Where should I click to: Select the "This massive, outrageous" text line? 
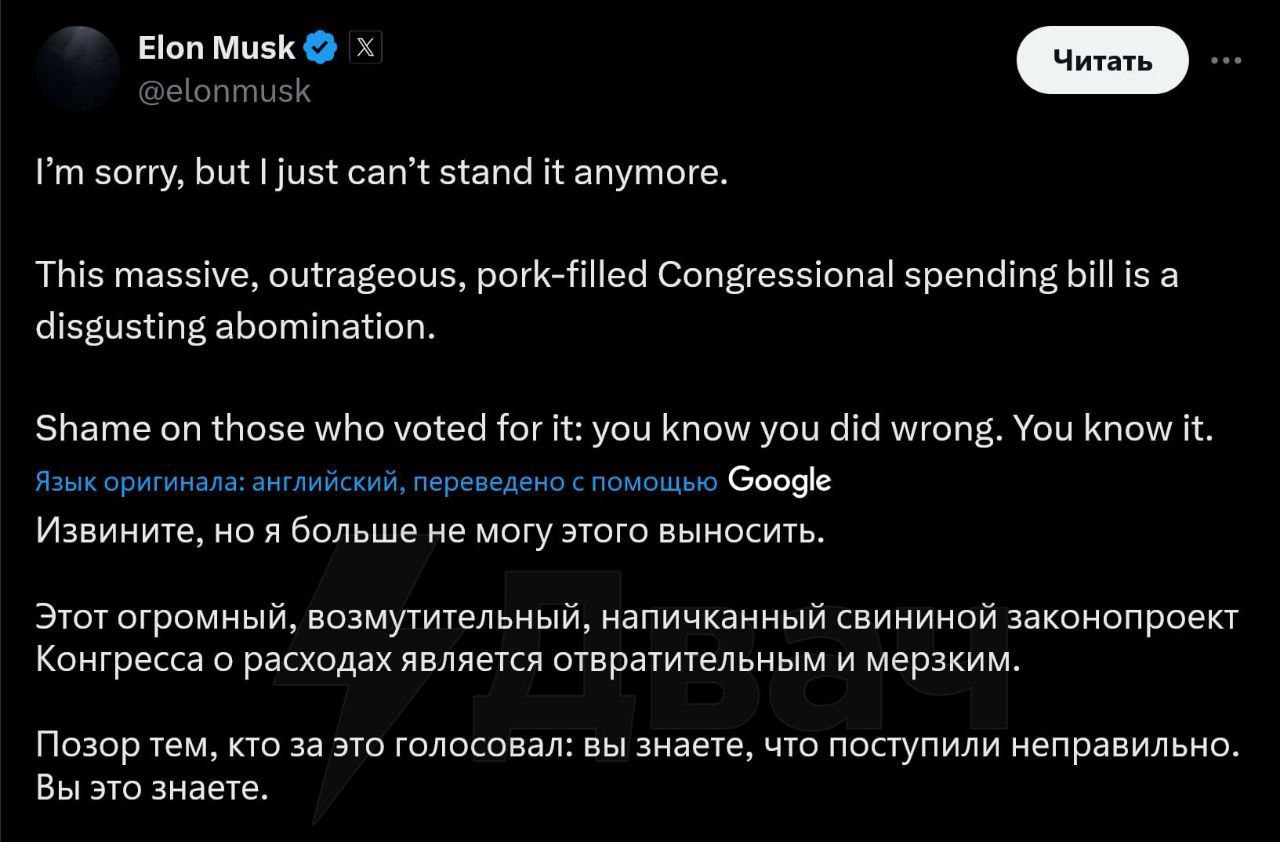pos(606,275)
